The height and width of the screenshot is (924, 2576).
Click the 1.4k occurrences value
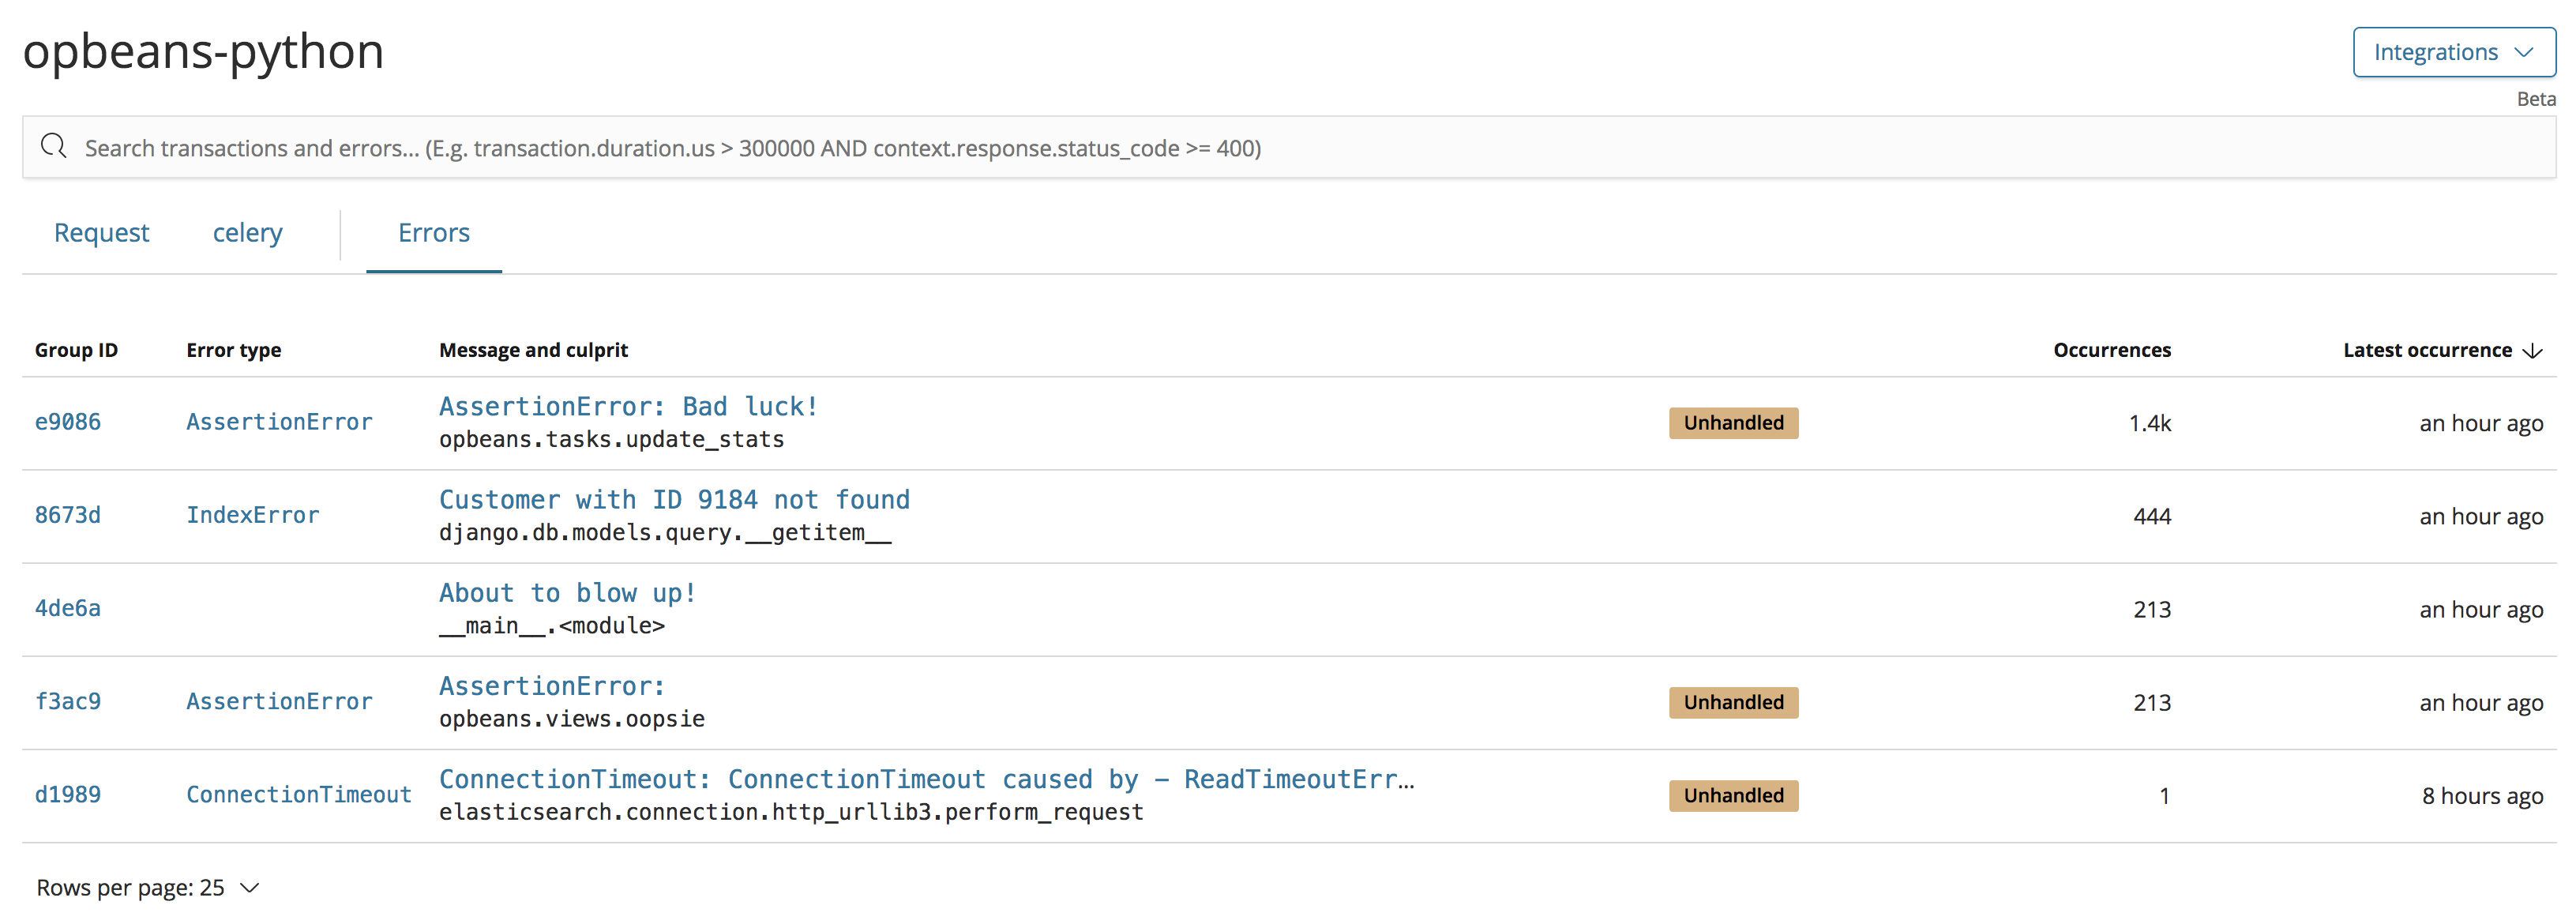(2150, 423)
